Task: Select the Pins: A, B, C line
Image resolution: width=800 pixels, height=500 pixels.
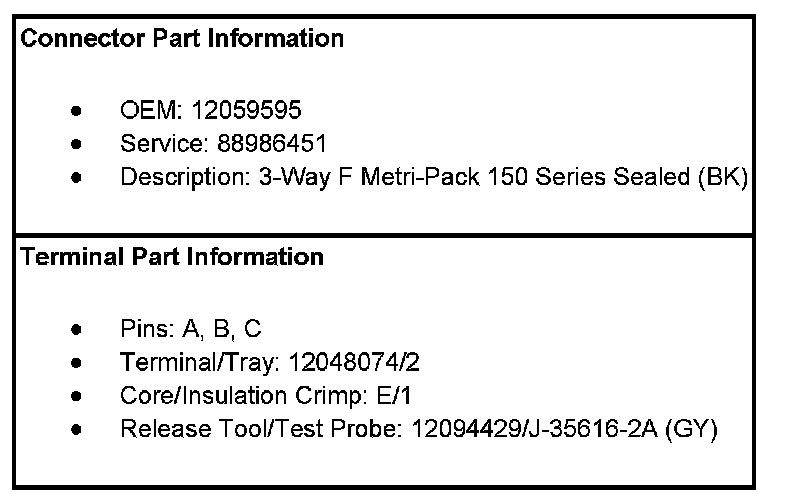Action: pyautogui.click(x=190, y=329)
